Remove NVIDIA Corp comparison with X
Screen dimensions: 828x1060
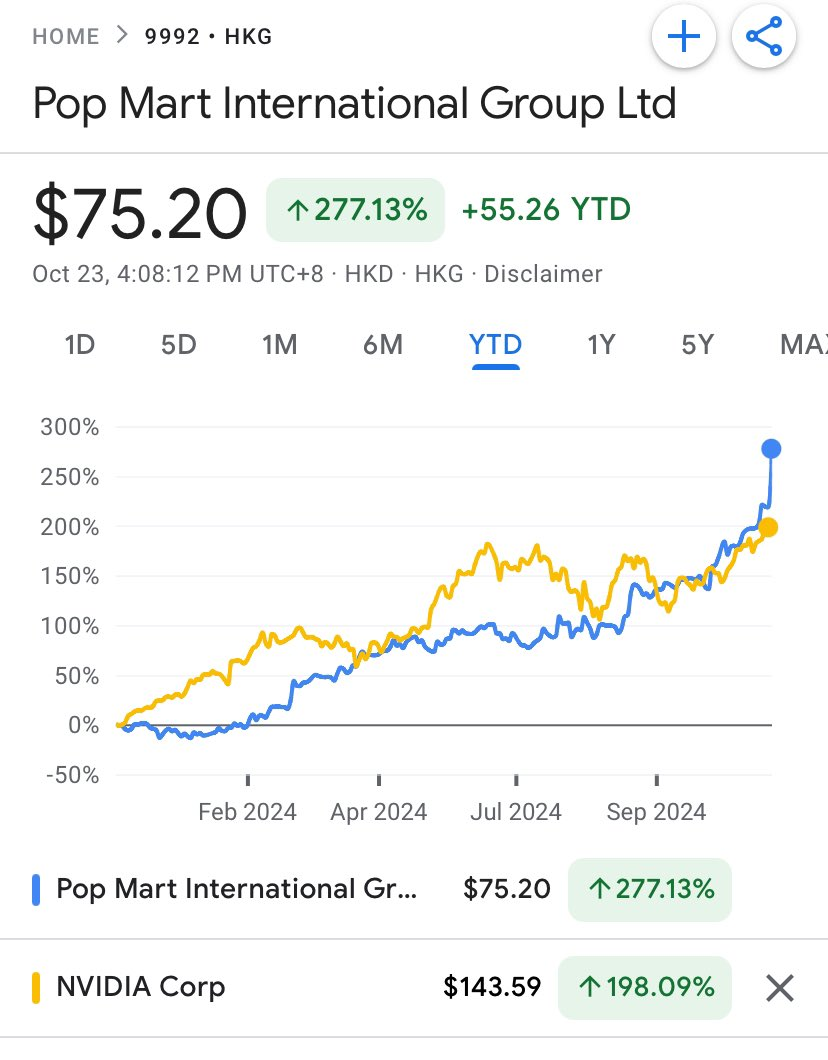pos(779,989)
